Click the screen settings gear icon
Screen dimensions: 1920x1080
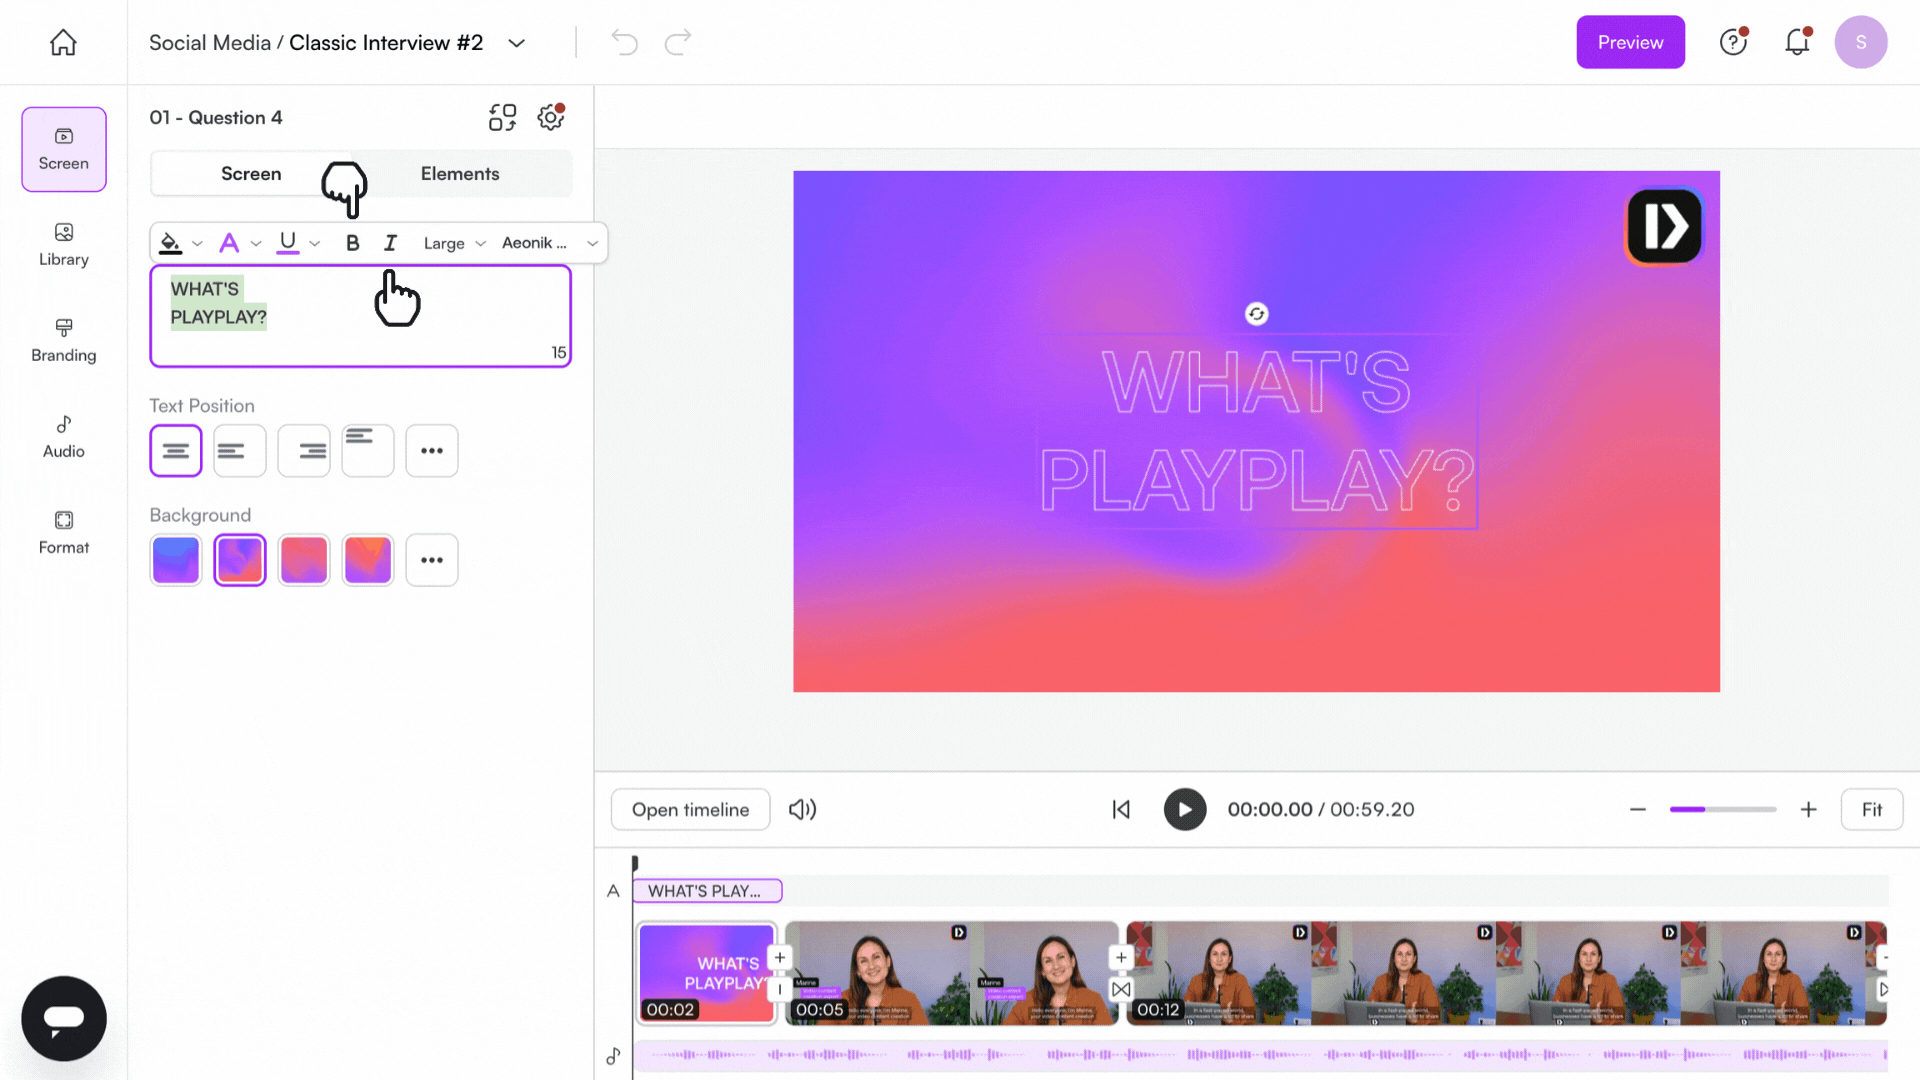[550, 117]
